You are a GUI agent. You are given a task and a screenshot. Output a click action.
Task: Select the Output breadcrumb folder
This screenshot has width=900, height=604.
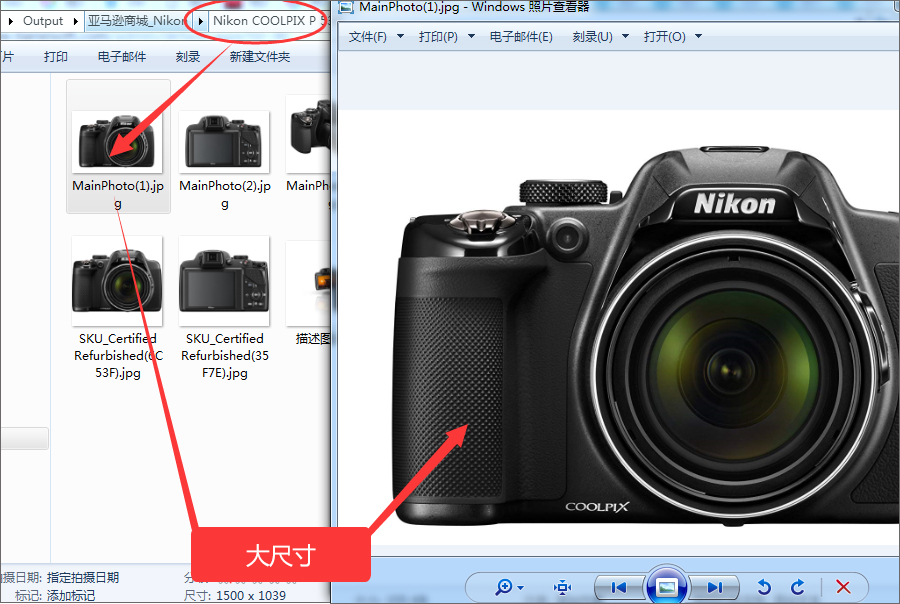coord(42,21)
